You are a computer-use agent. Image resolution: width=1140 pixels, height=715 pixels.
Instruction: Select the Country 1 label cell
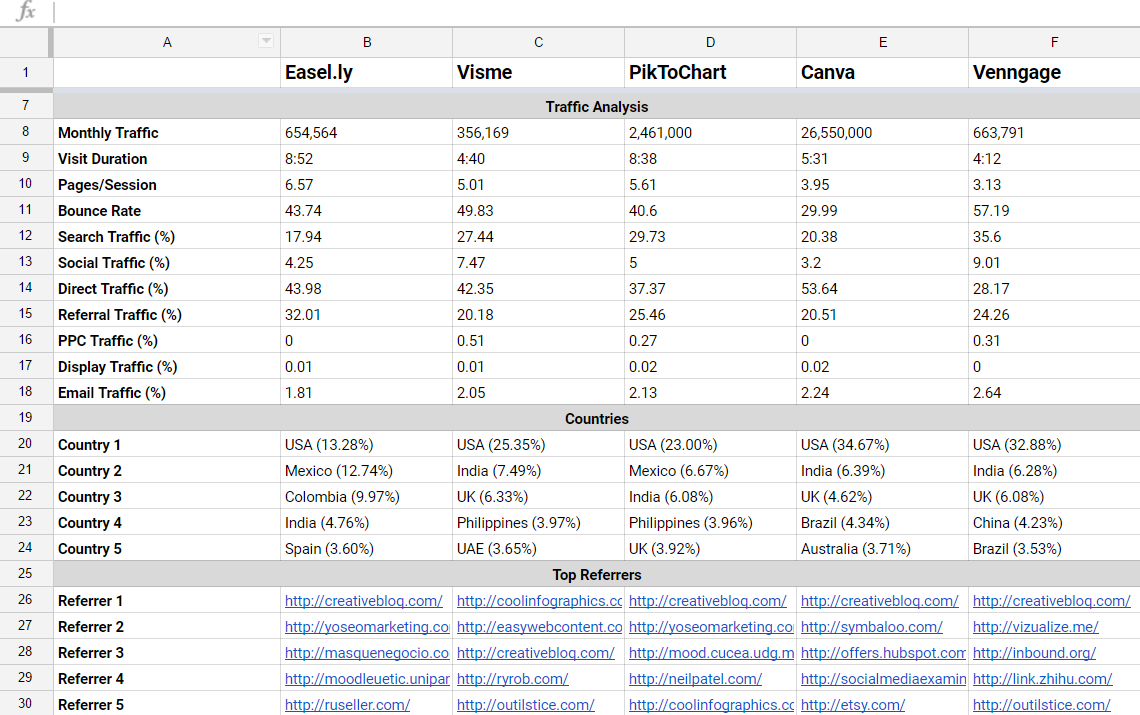pyautogui.click(x=167, y=444)
